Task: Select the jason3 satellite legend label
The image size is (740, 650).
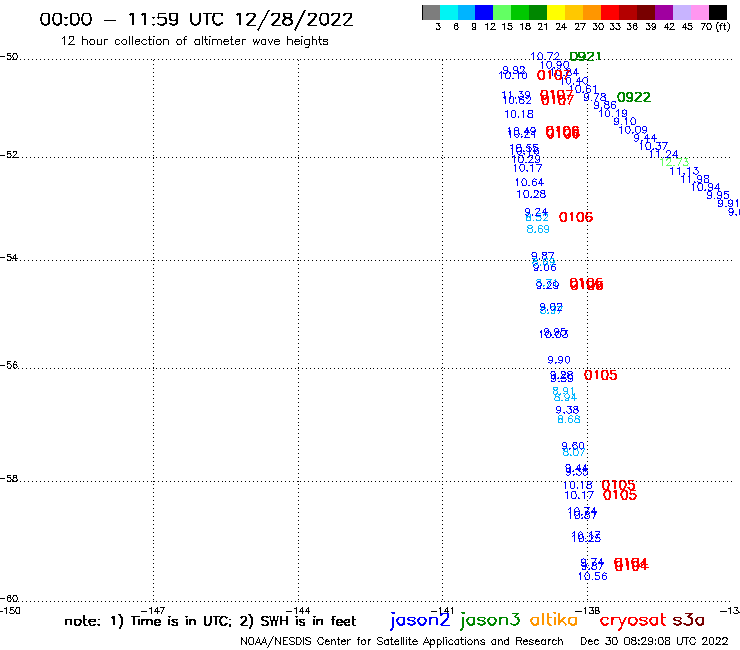Action: 490,620
